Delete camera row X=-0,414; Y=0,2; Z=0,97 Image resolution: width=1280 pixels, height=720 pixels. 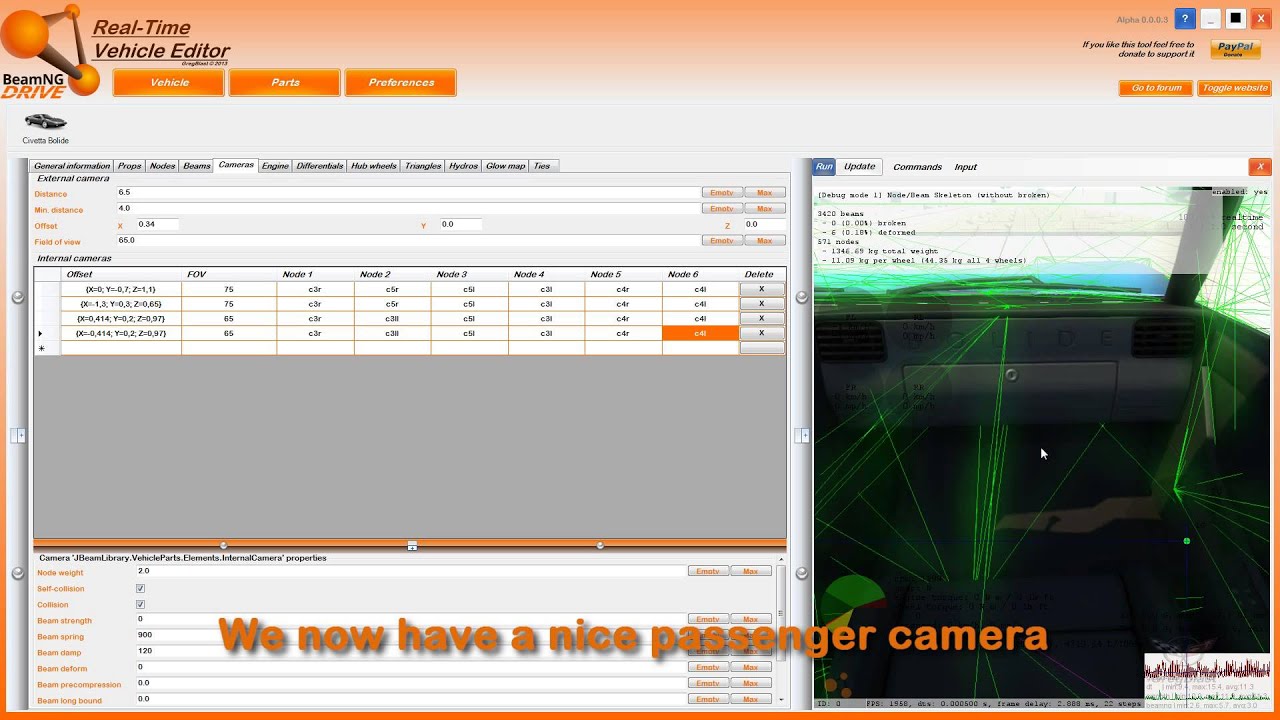(x=761, y=333)
